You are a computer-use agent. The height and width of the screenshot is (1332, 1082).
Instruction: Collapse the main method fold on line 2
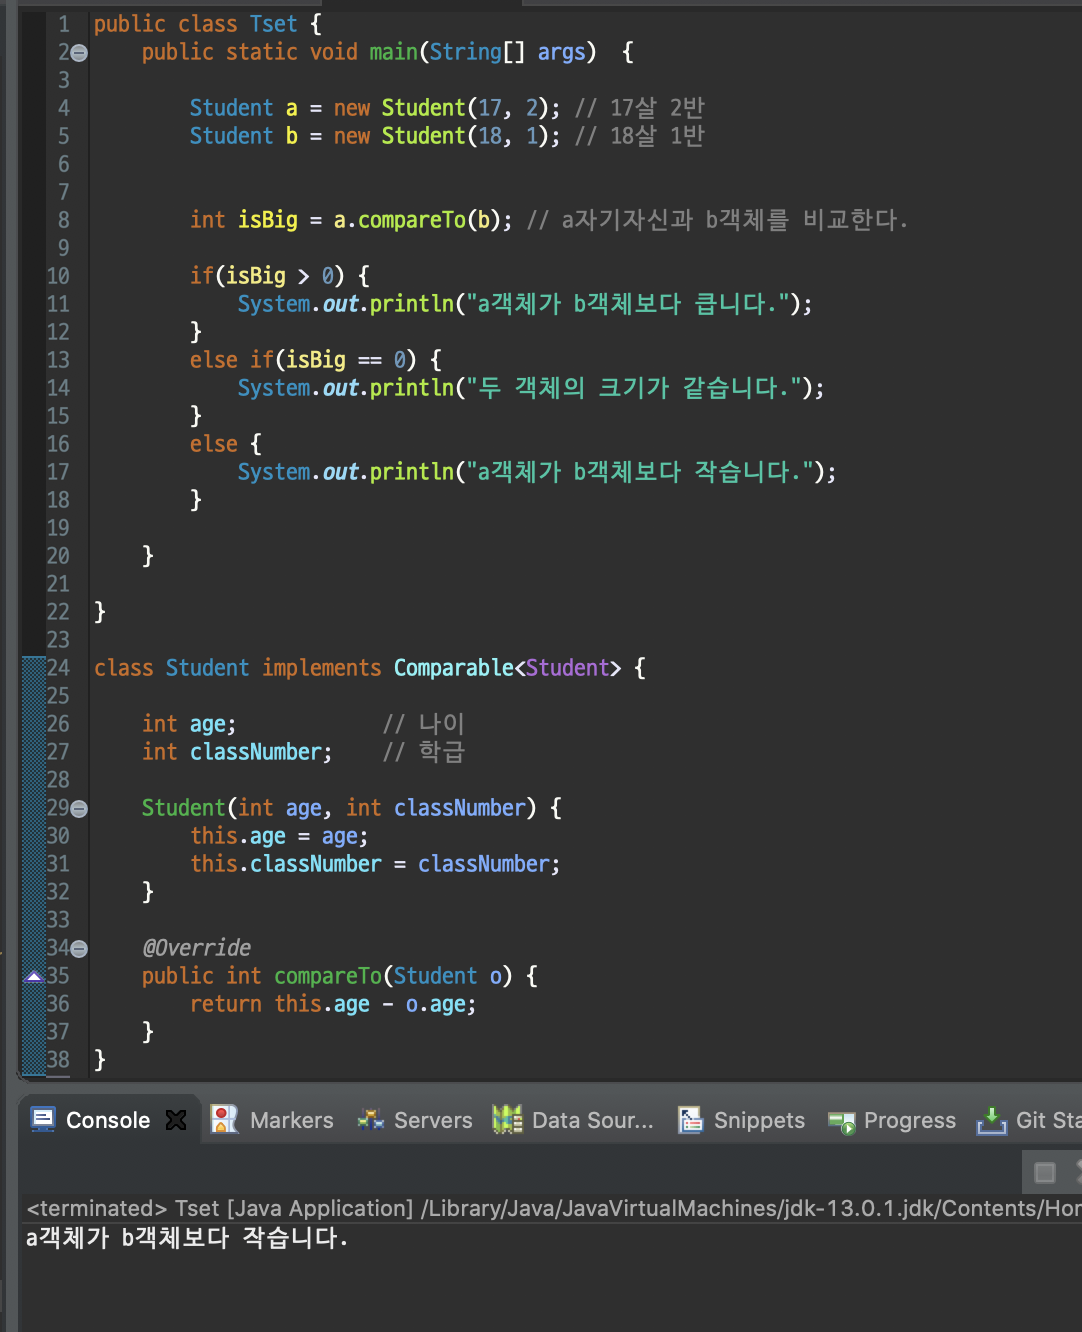pos(79,53)
